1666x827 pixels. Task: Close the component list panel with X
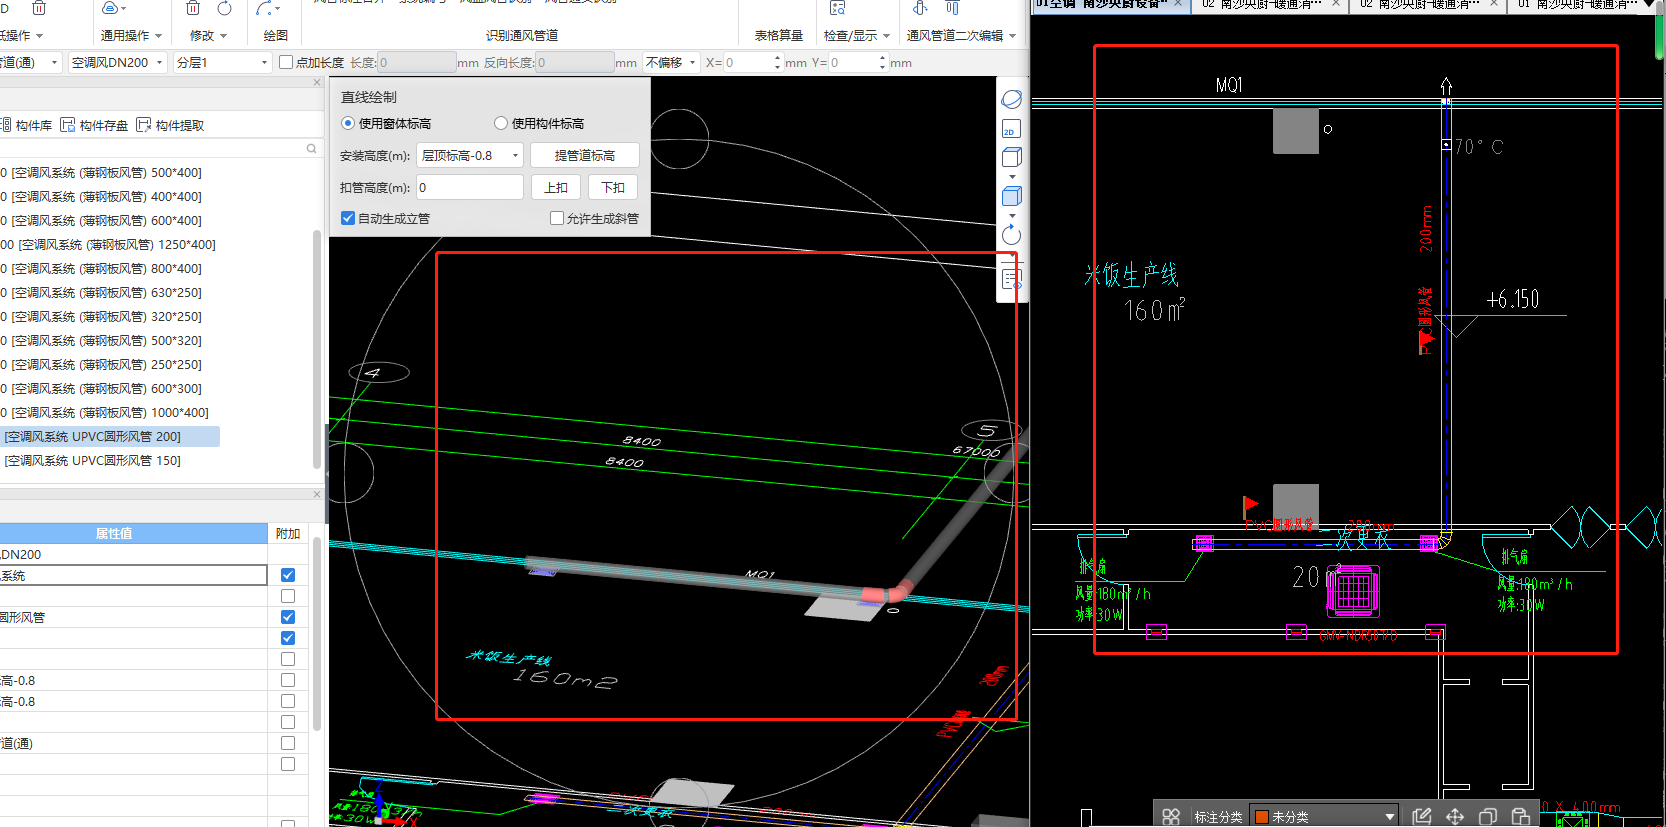317,83
